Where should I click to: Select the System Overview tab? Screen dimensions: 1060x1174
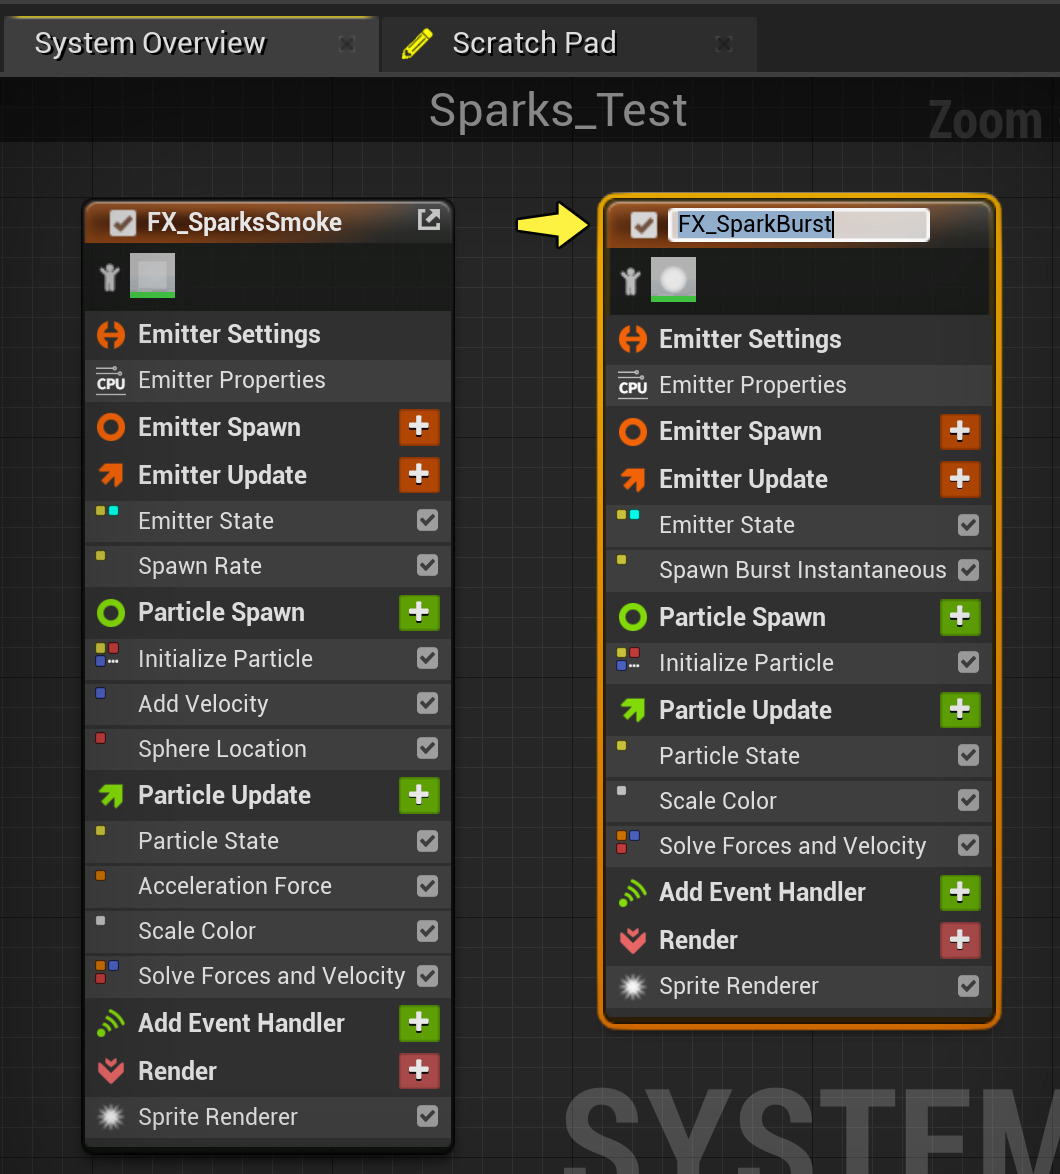pos(150,43)
